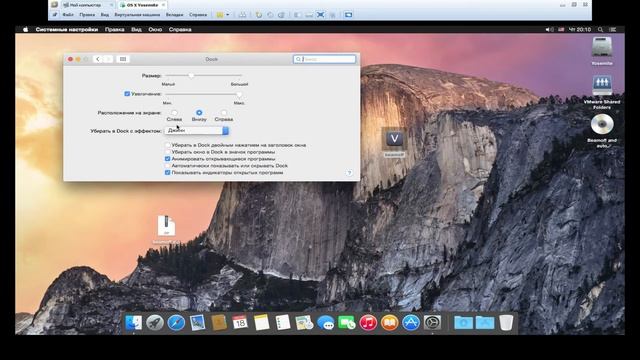The height and width of the screenshot is (360, 640).
Task: Open VMware Файл menu
Action: (68, 15)
